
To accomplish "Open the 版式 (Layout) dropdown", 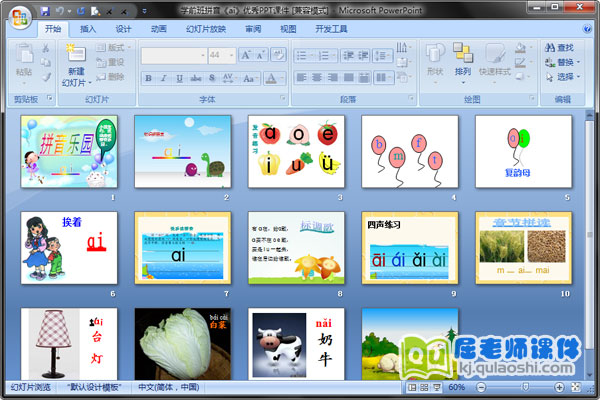I will [113, 47].
